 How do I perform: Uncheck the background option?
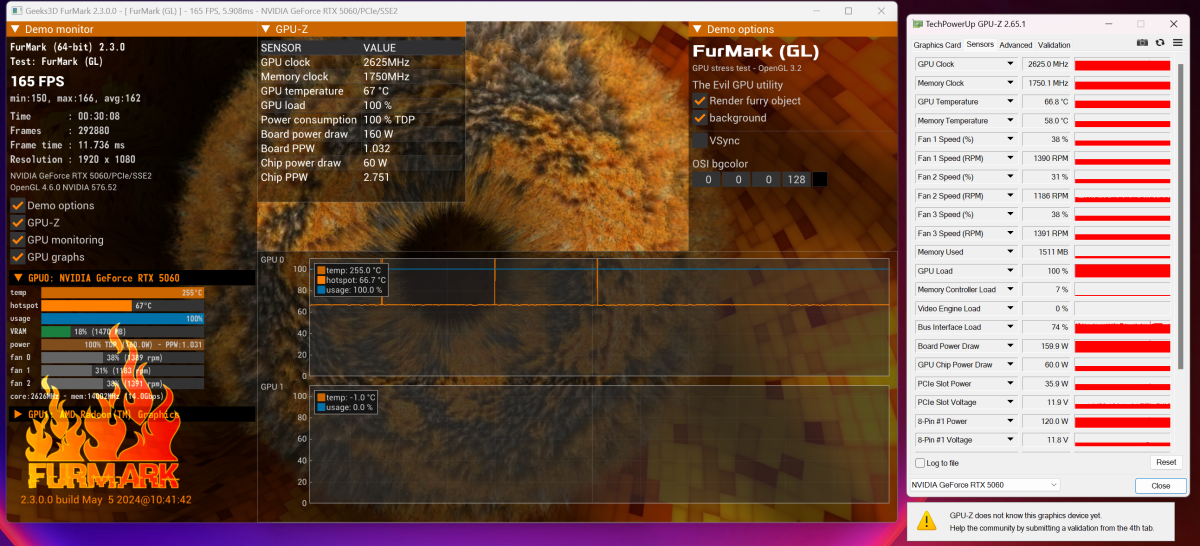[700, 117]
